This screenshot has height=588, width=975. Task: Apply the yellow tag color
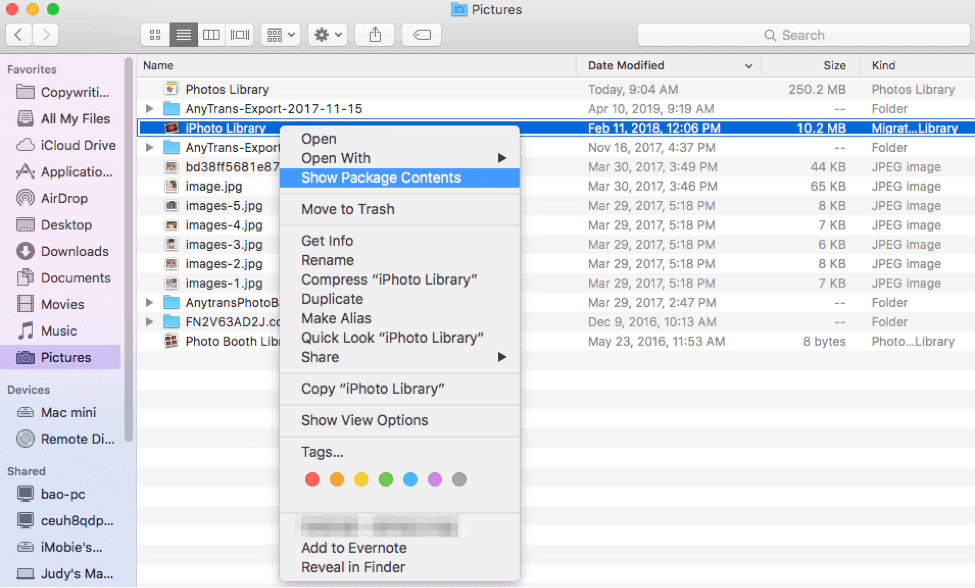click(x=361, y=479)
